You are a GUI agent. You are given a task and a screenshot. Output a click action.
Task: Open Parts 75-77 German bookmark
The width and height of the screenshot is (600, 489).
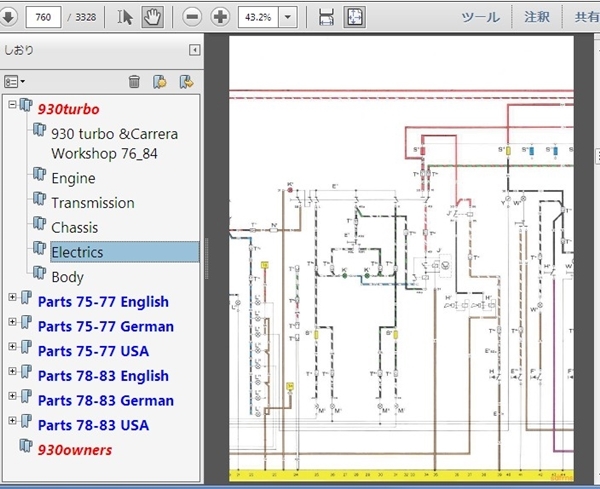coord(106,326)
